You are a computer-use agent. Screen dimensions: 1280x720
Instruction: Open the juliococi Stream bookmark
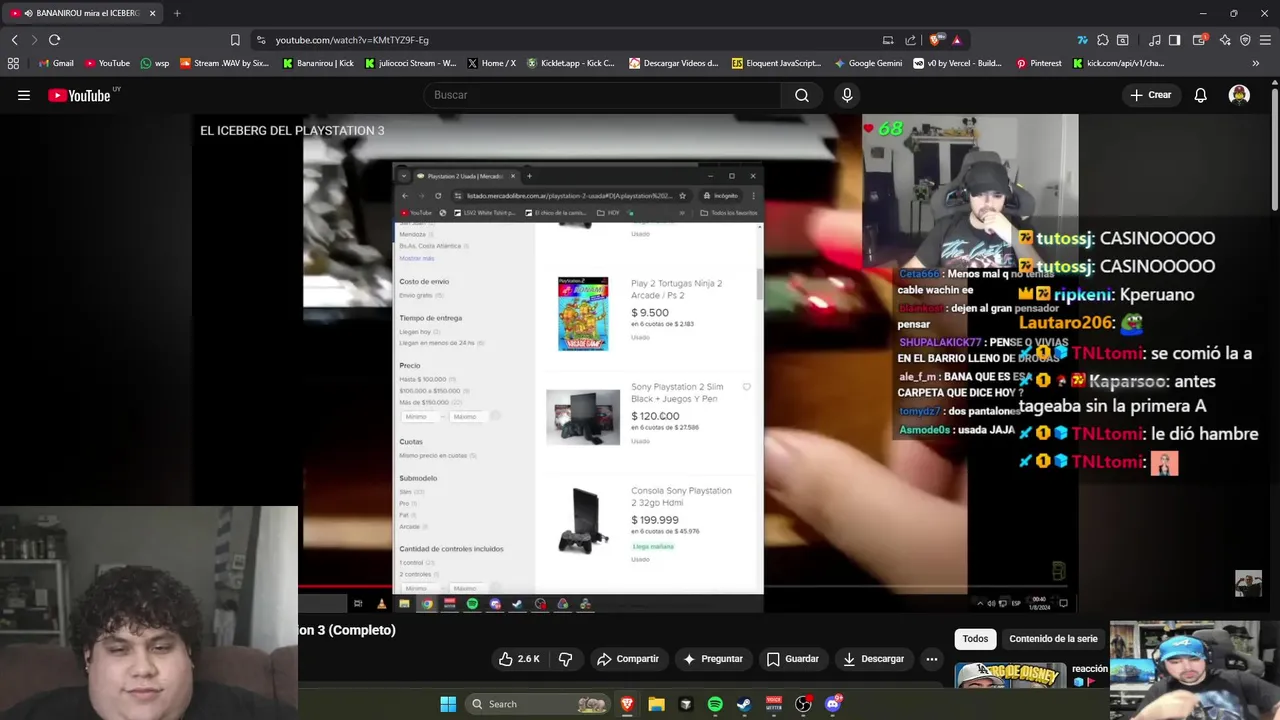point(410,63)
